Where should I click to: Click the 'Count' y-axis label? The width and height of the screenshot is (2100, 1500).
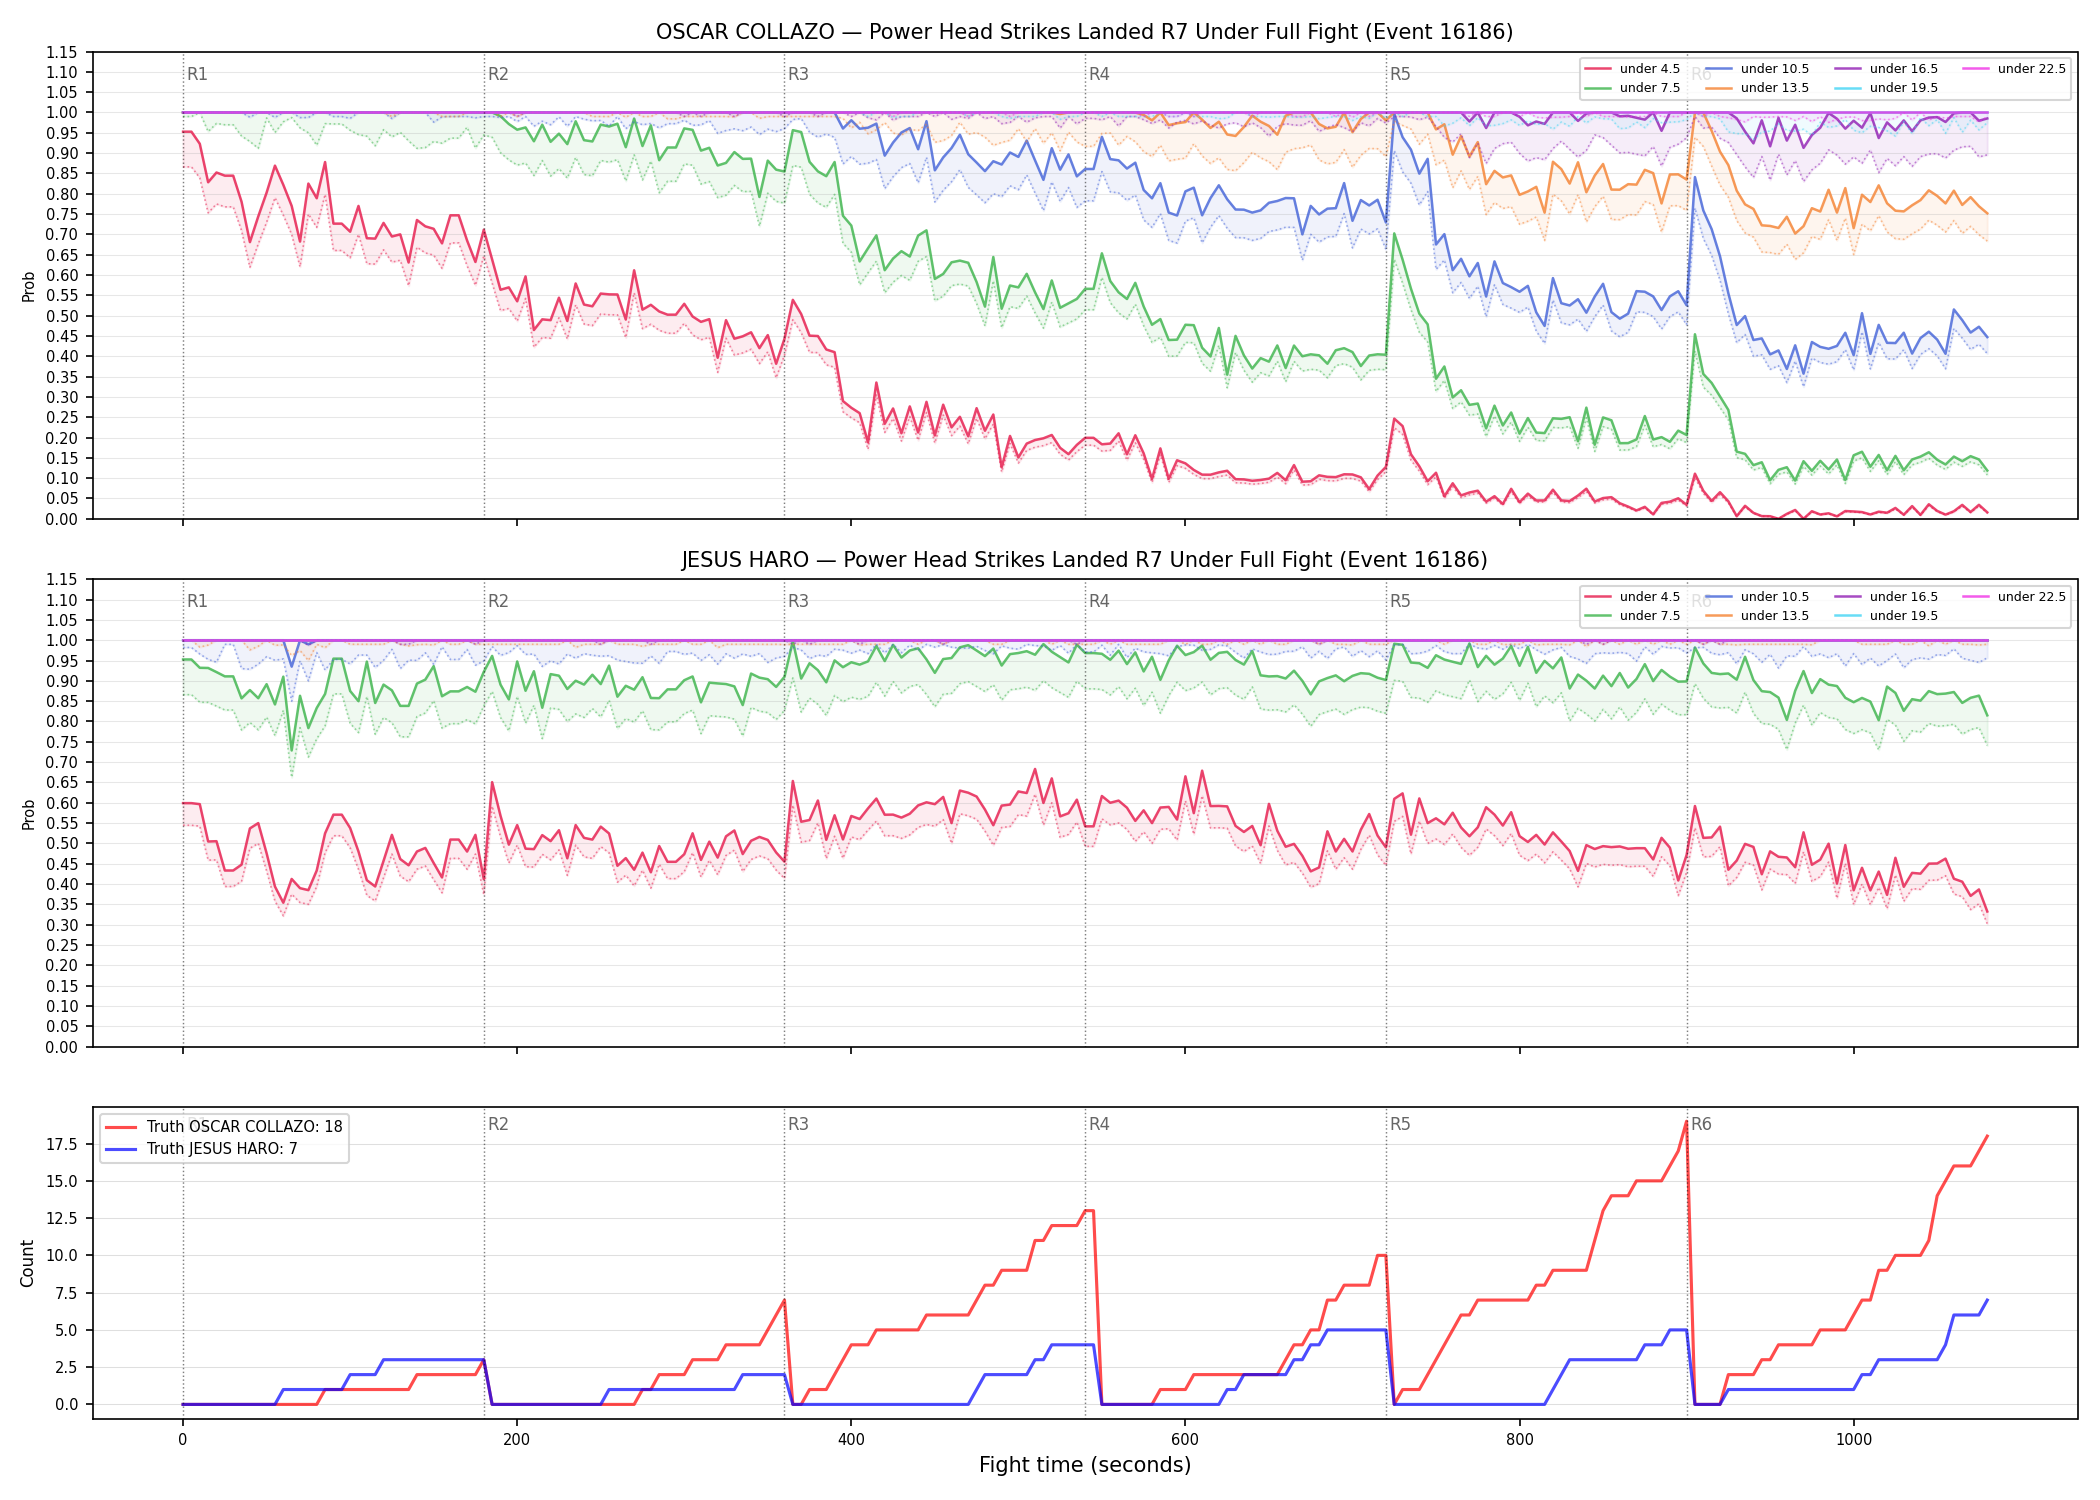(x=27, y=1263)
